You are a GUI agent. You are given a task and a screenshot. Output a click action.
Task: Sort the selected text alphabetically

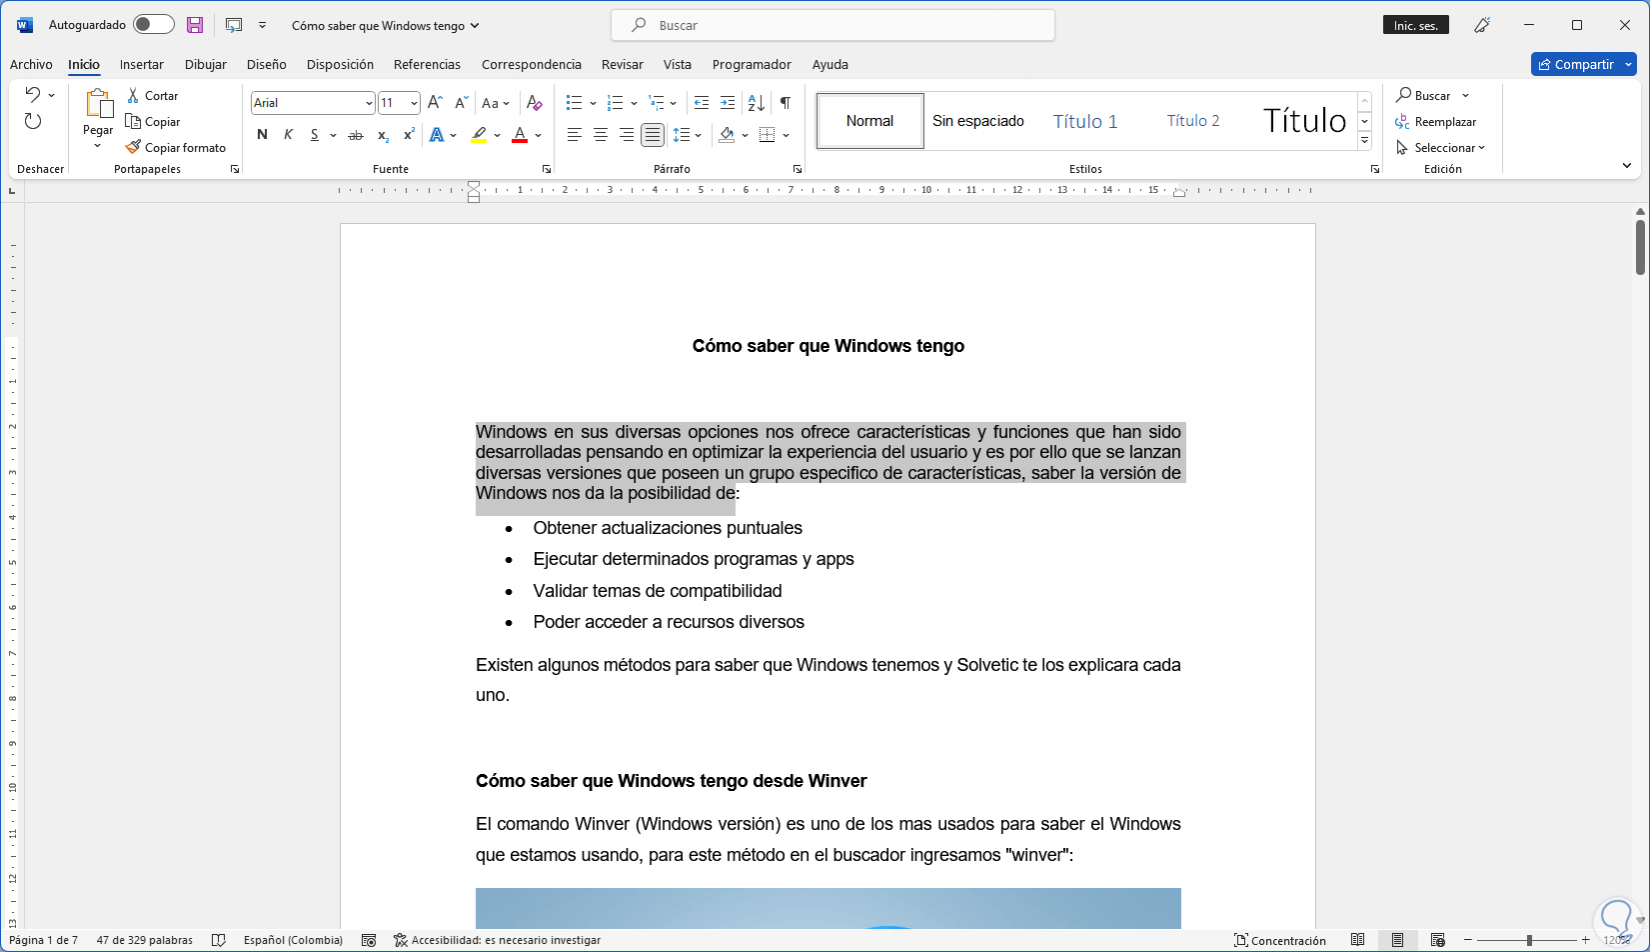click(x=756, y=103)
